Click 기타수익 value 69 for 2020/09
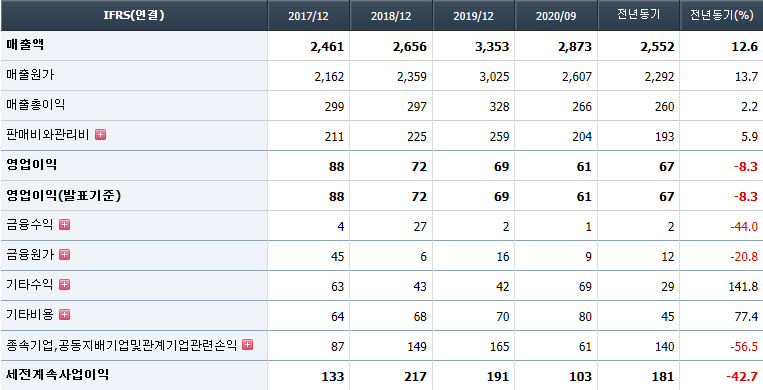Image resolution: width=763 pixels, height=390 pixels. click(585, 287)
